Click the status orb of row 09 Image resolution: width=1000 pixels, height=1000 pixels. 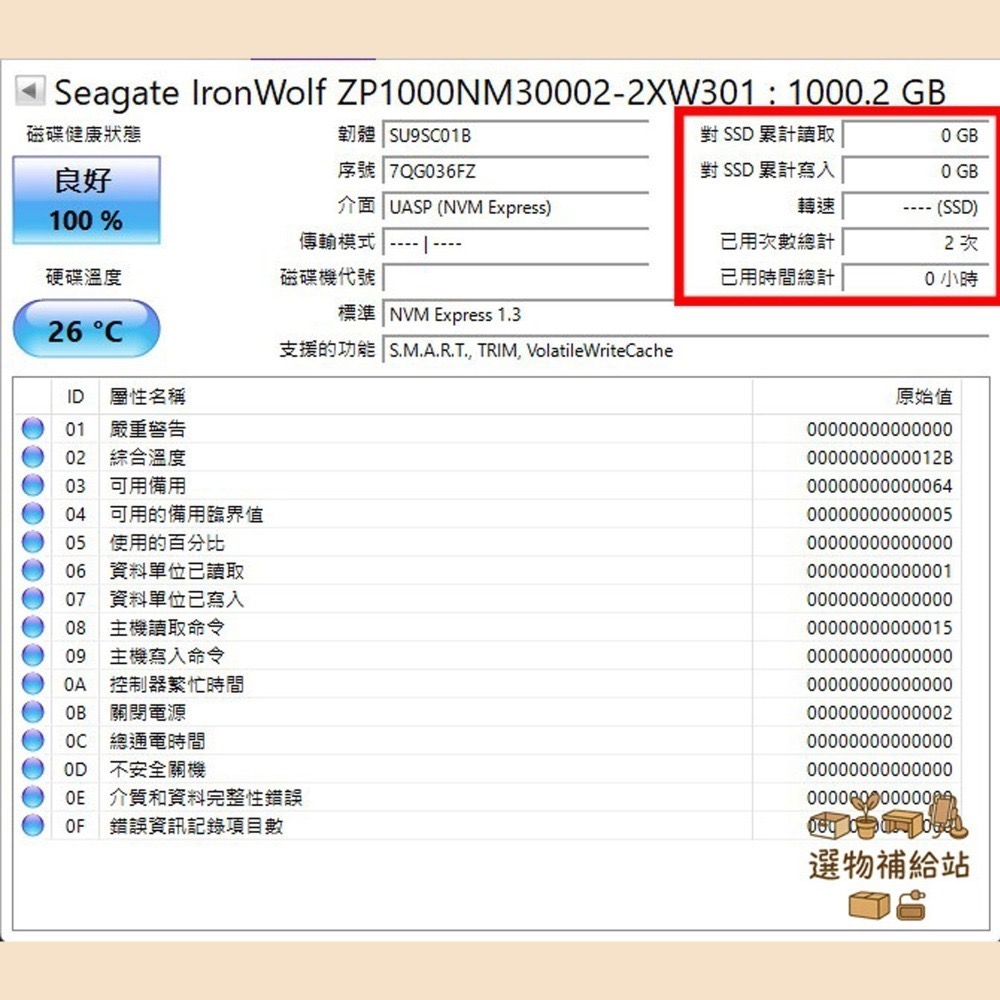click(33, 655)
